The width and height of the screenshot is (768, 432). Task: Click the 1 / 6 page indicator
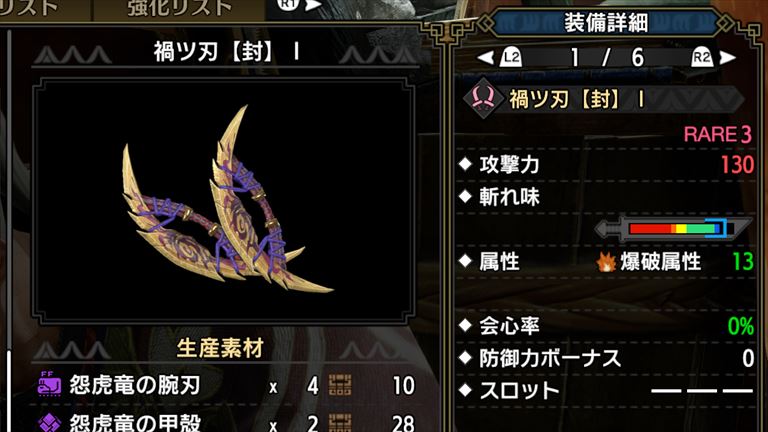[606, 58]
